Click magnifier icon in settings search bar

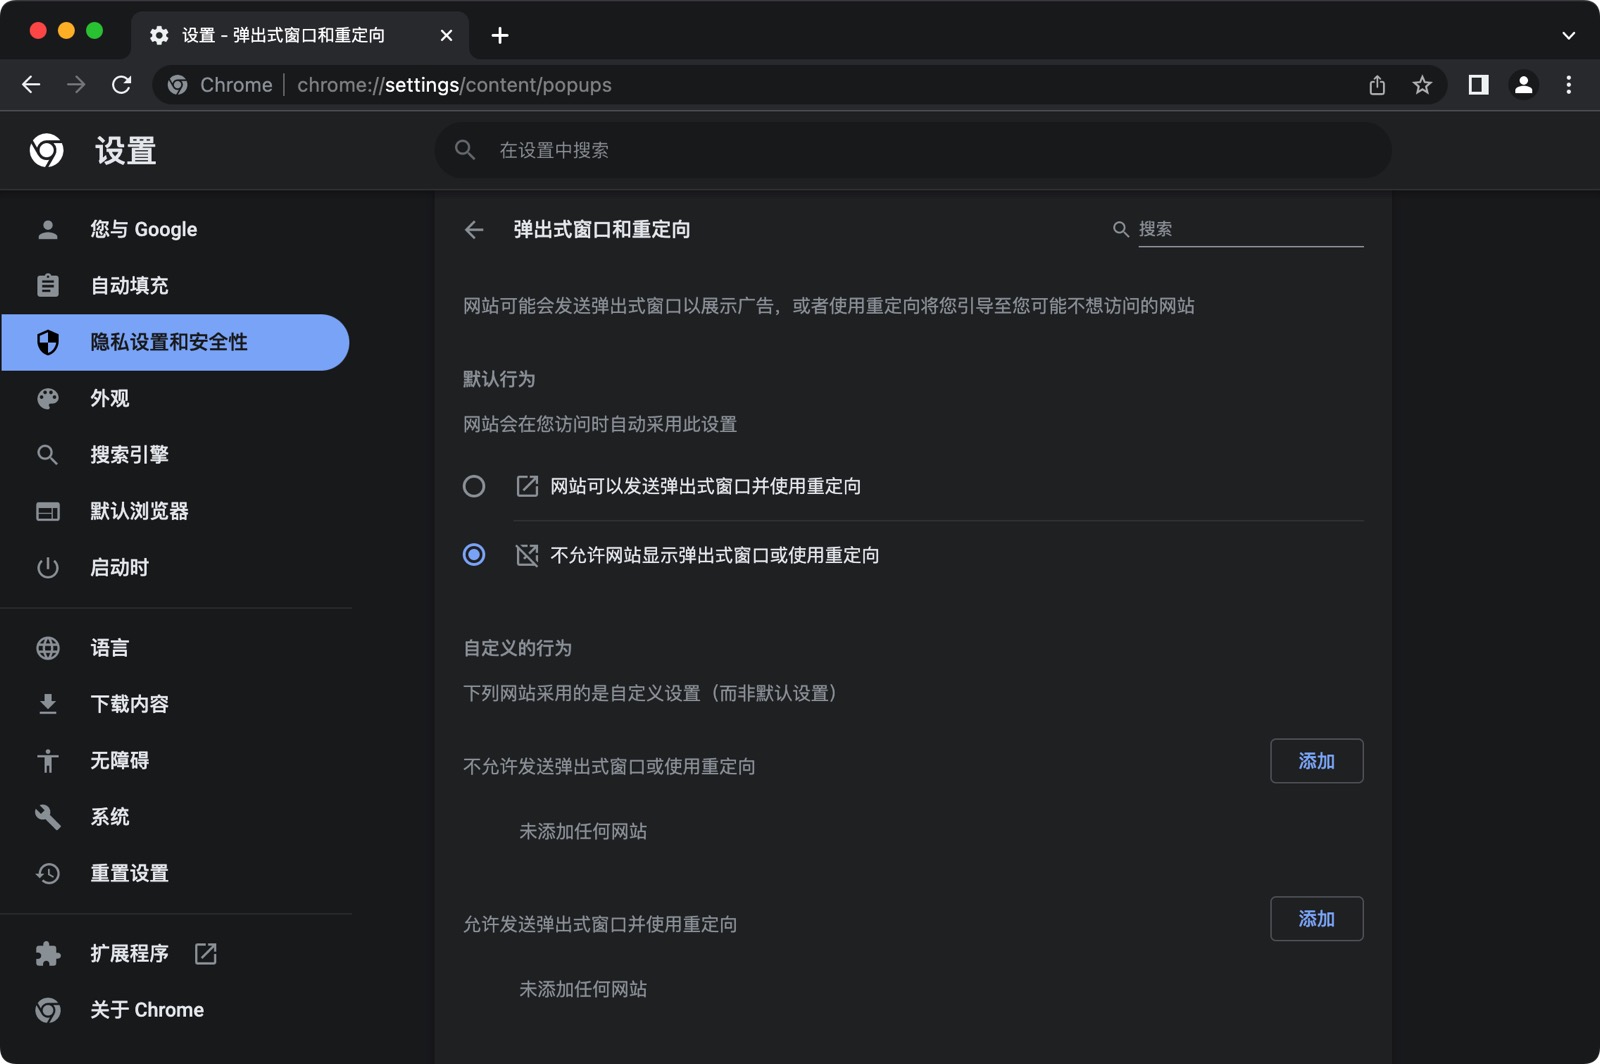pyautogui.click(x=465, y=150)
